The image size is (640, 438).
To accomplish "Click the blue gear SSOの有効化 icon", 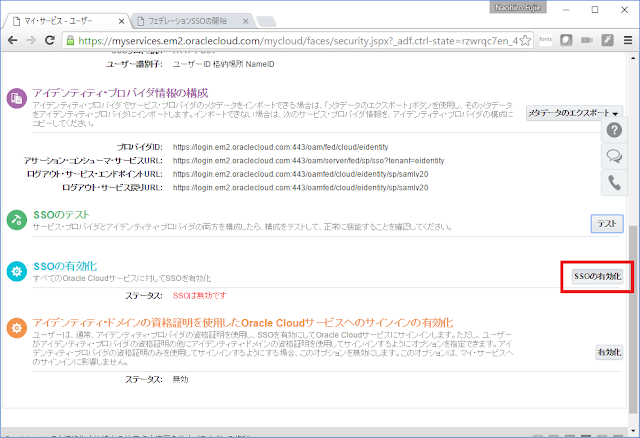I will pyautogui.click(x=17, y=271).
